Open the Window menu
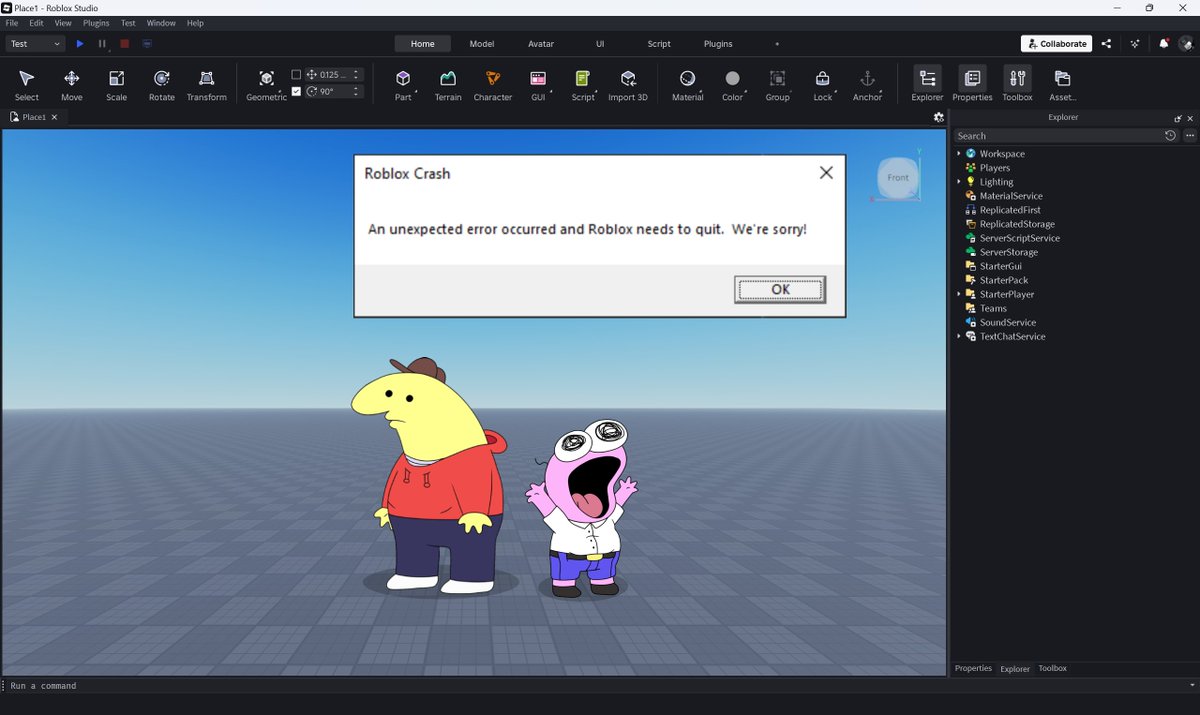 161,23
